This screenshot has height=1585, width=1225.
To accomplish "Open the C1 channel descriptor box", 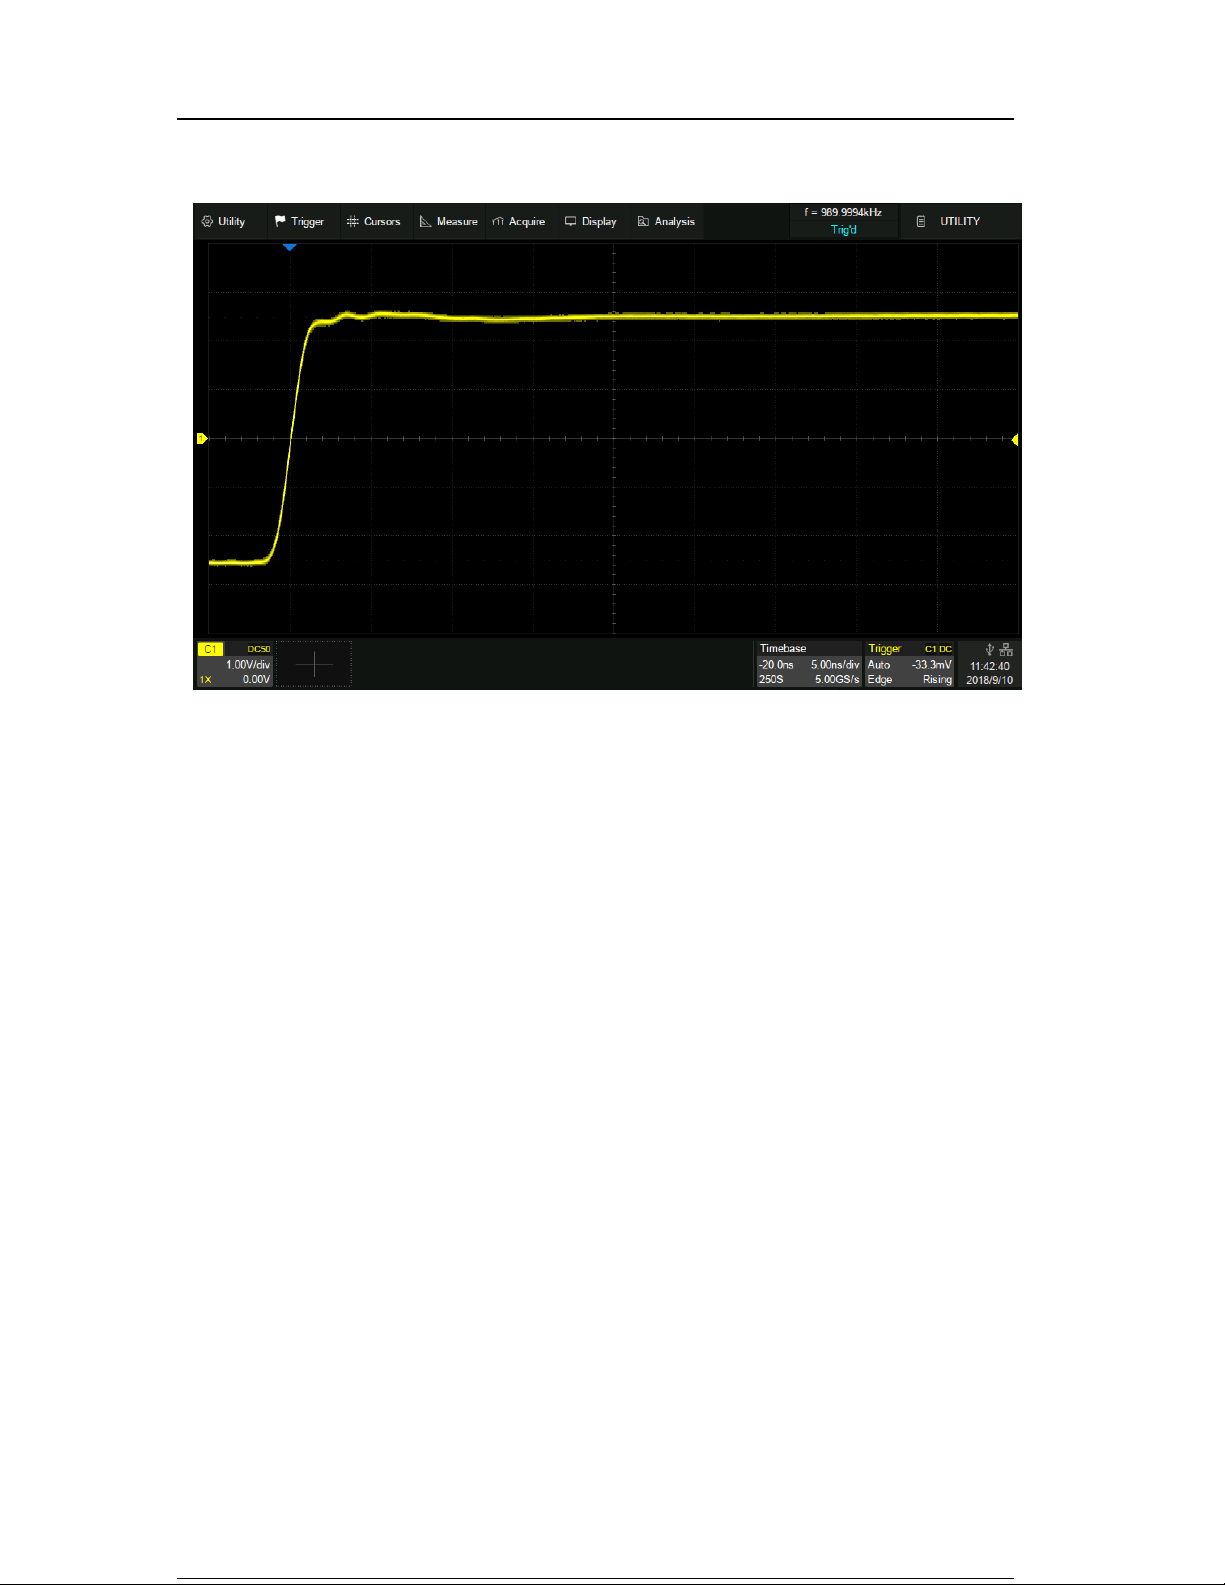I will click(234, 664).
